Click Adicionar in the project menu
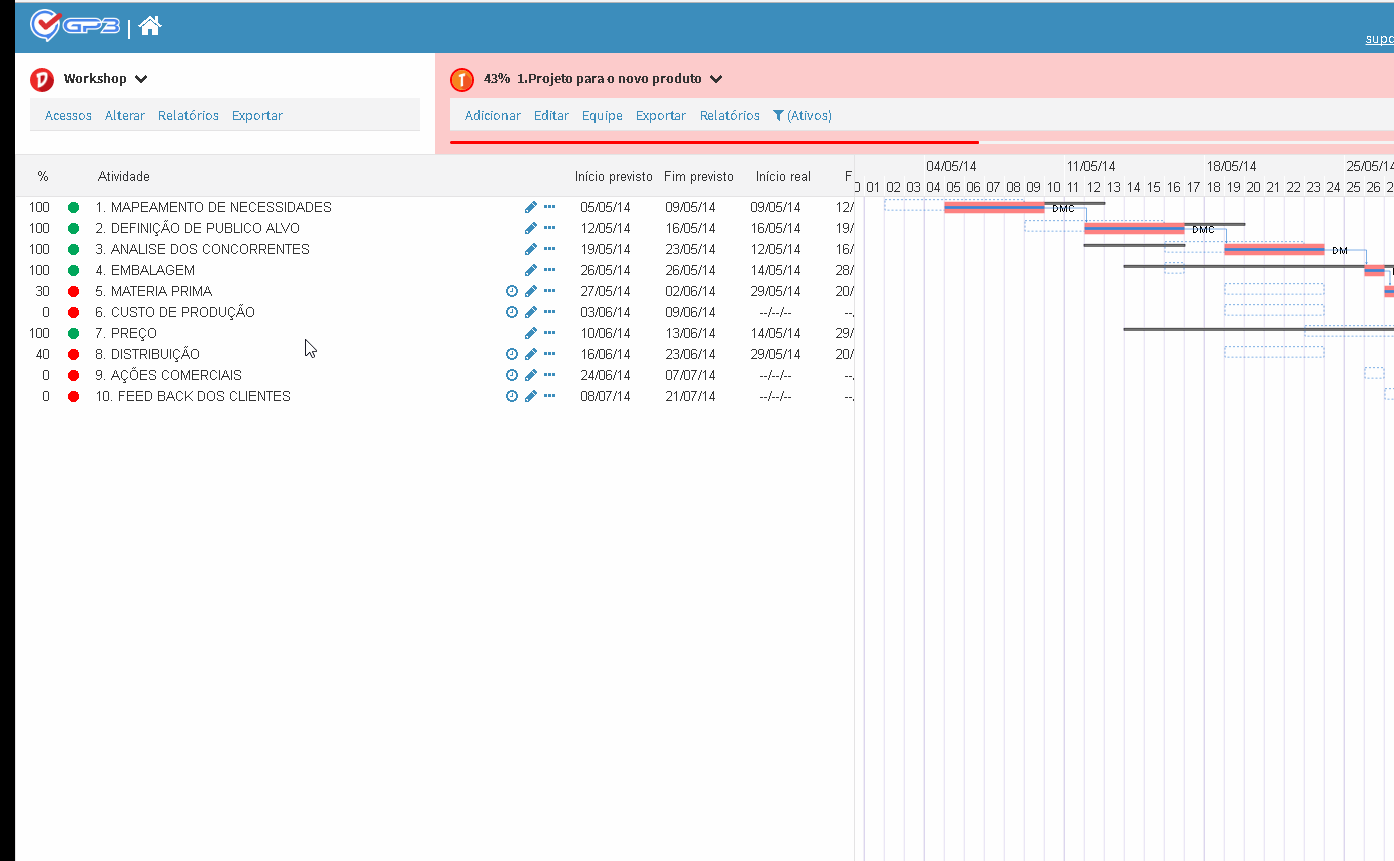Viewport: 1394px width, 861px height. click(x=493, y=116)
